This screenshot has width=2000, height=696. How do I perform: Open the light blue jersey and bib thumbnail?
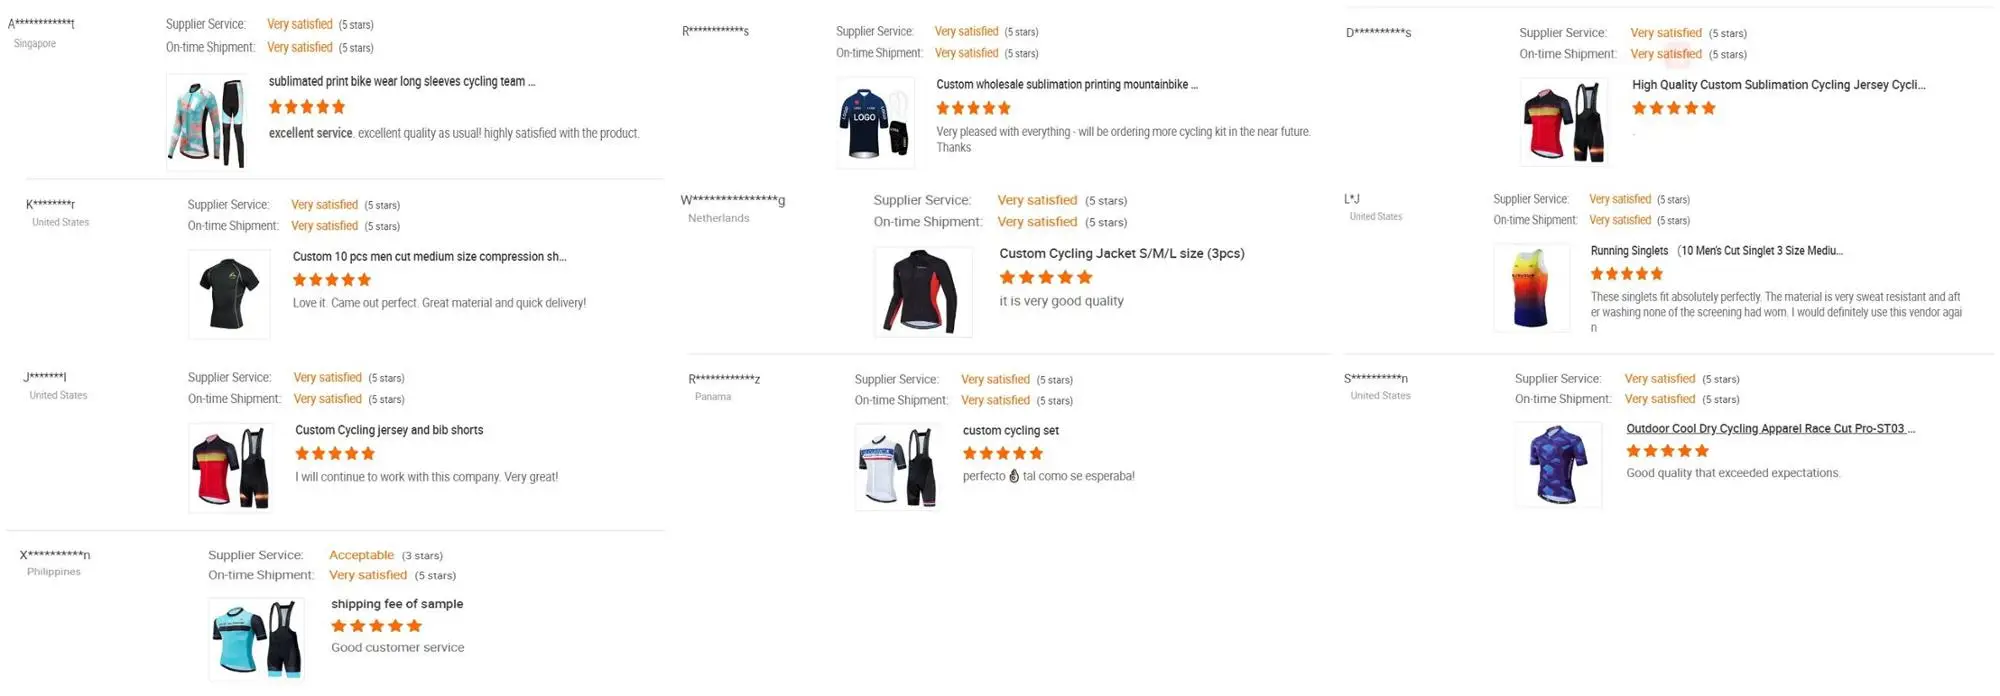pos(256,640)
